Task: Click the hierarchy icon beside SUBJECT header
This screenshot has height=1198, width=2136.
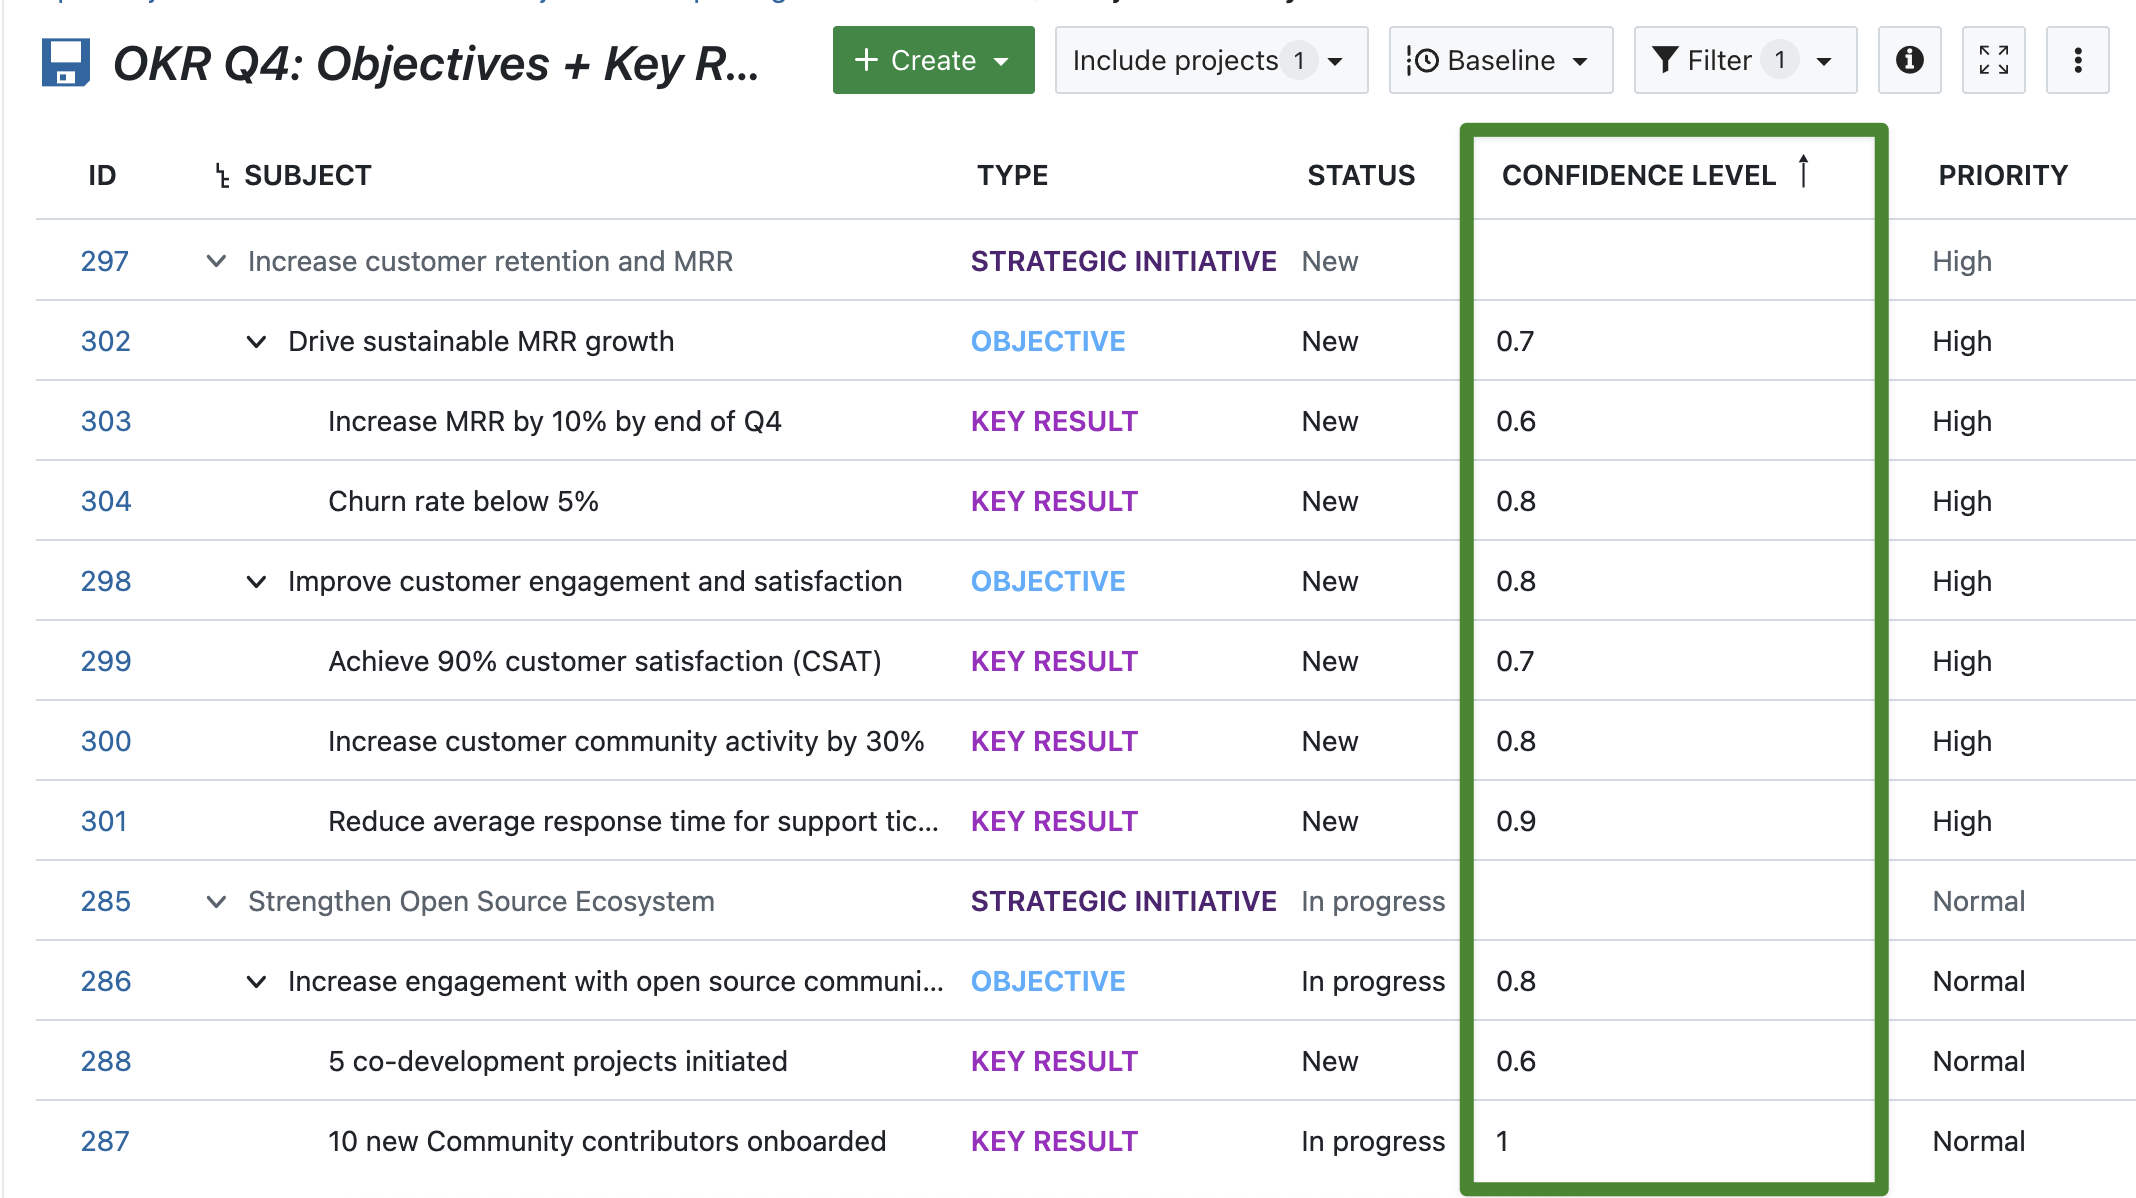Action: pos(220,174)
